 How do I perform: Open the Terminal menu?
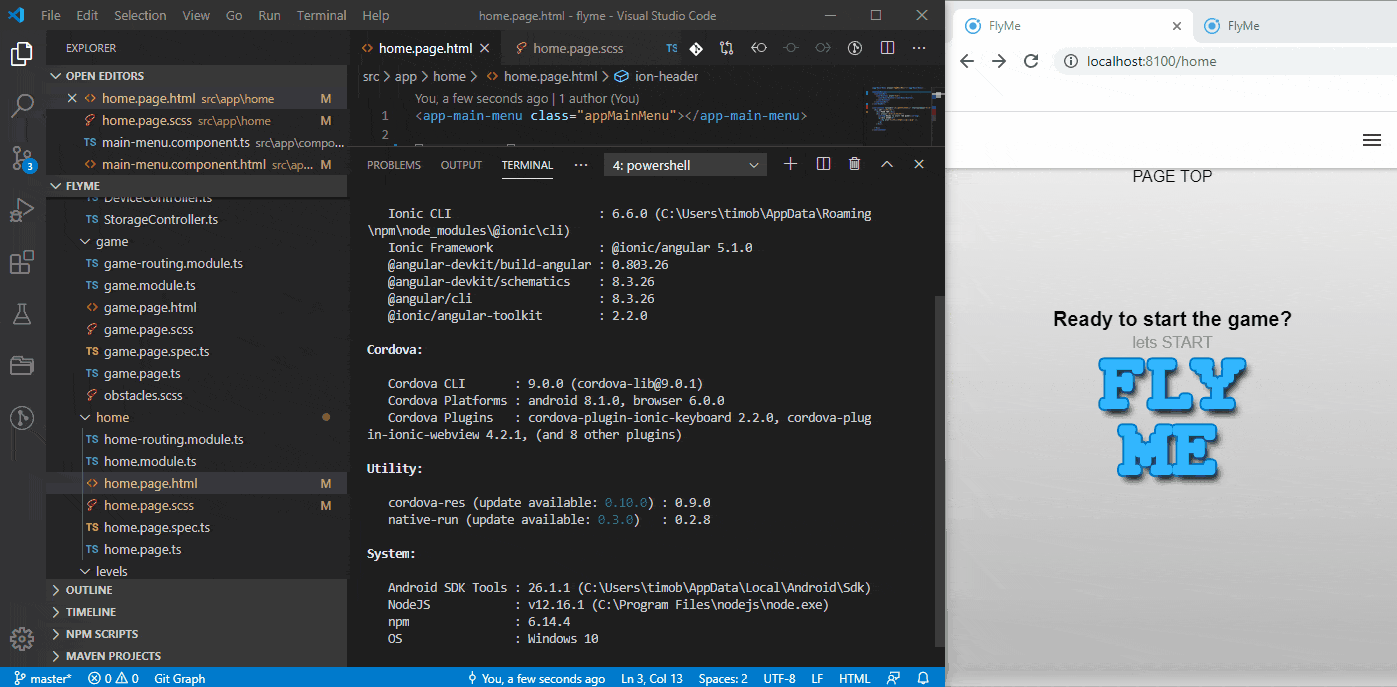click(x=322, y=16)
